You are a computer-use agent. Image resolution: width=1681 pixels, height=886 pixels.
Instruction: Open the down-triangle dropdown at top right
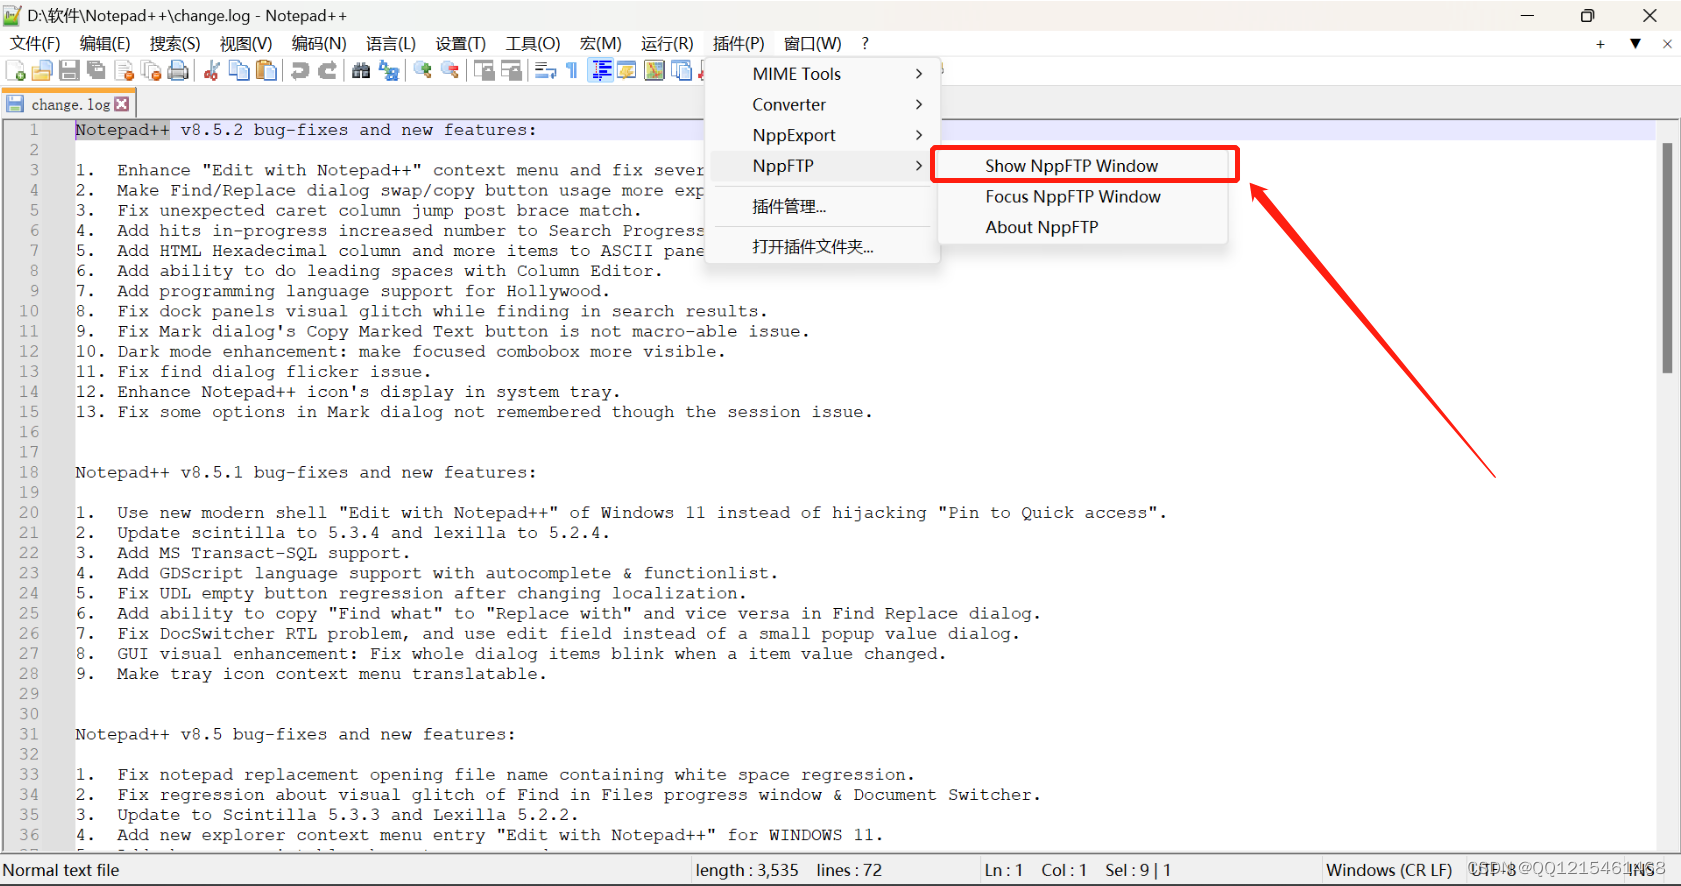1635,44
